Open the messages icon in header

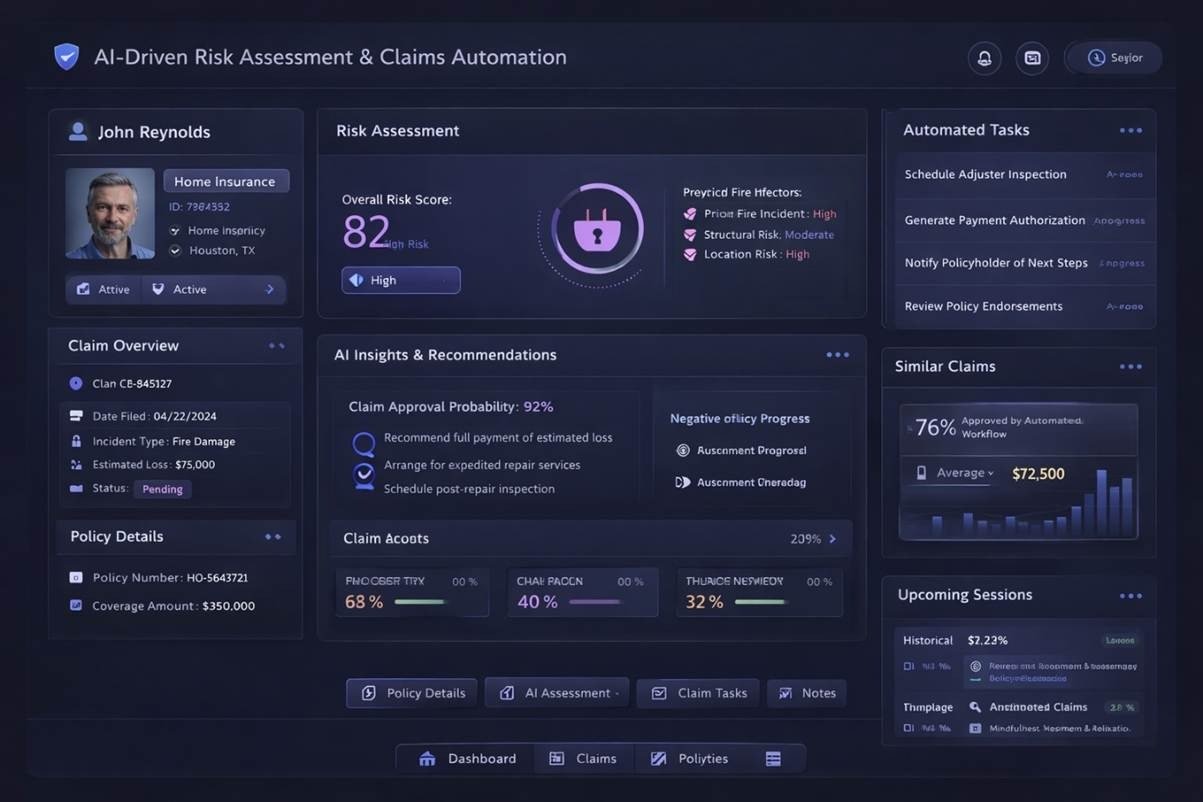tap(1032, 58)
